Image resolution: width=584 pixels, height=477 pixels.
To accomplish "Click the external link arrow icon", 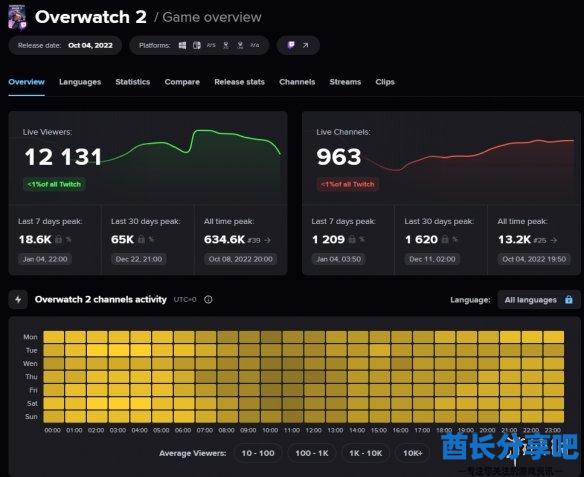I will pyautogui.click(x=305, y=45).
